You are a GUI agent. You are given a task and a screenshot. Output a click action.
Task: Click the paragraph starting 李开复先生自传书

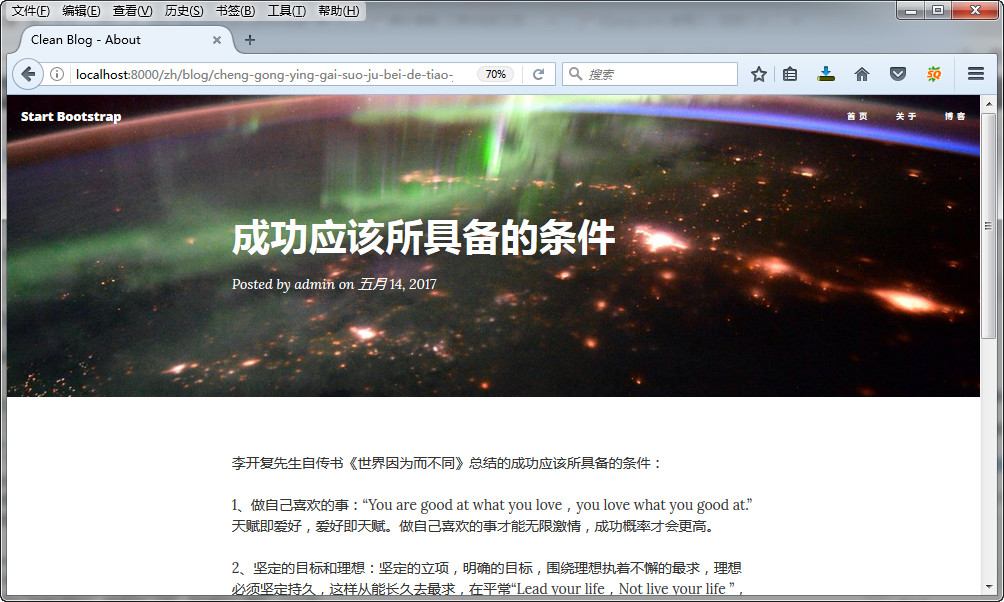tap(446, 463)
